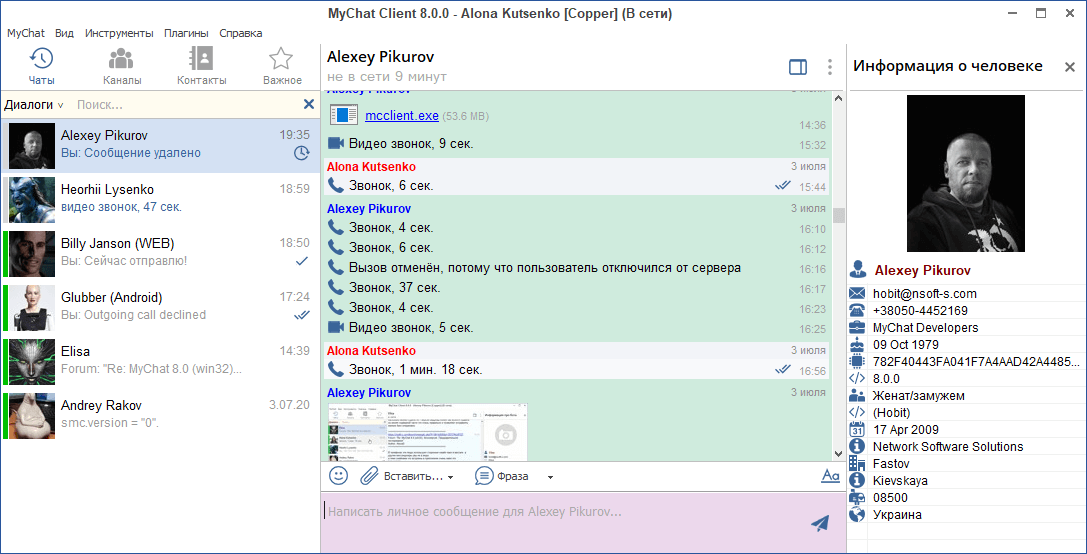Image resolution: width=1087 pixels, height=554 pixels.
Task: Show Важное (Important) starred items
Action: click(282, 66)
